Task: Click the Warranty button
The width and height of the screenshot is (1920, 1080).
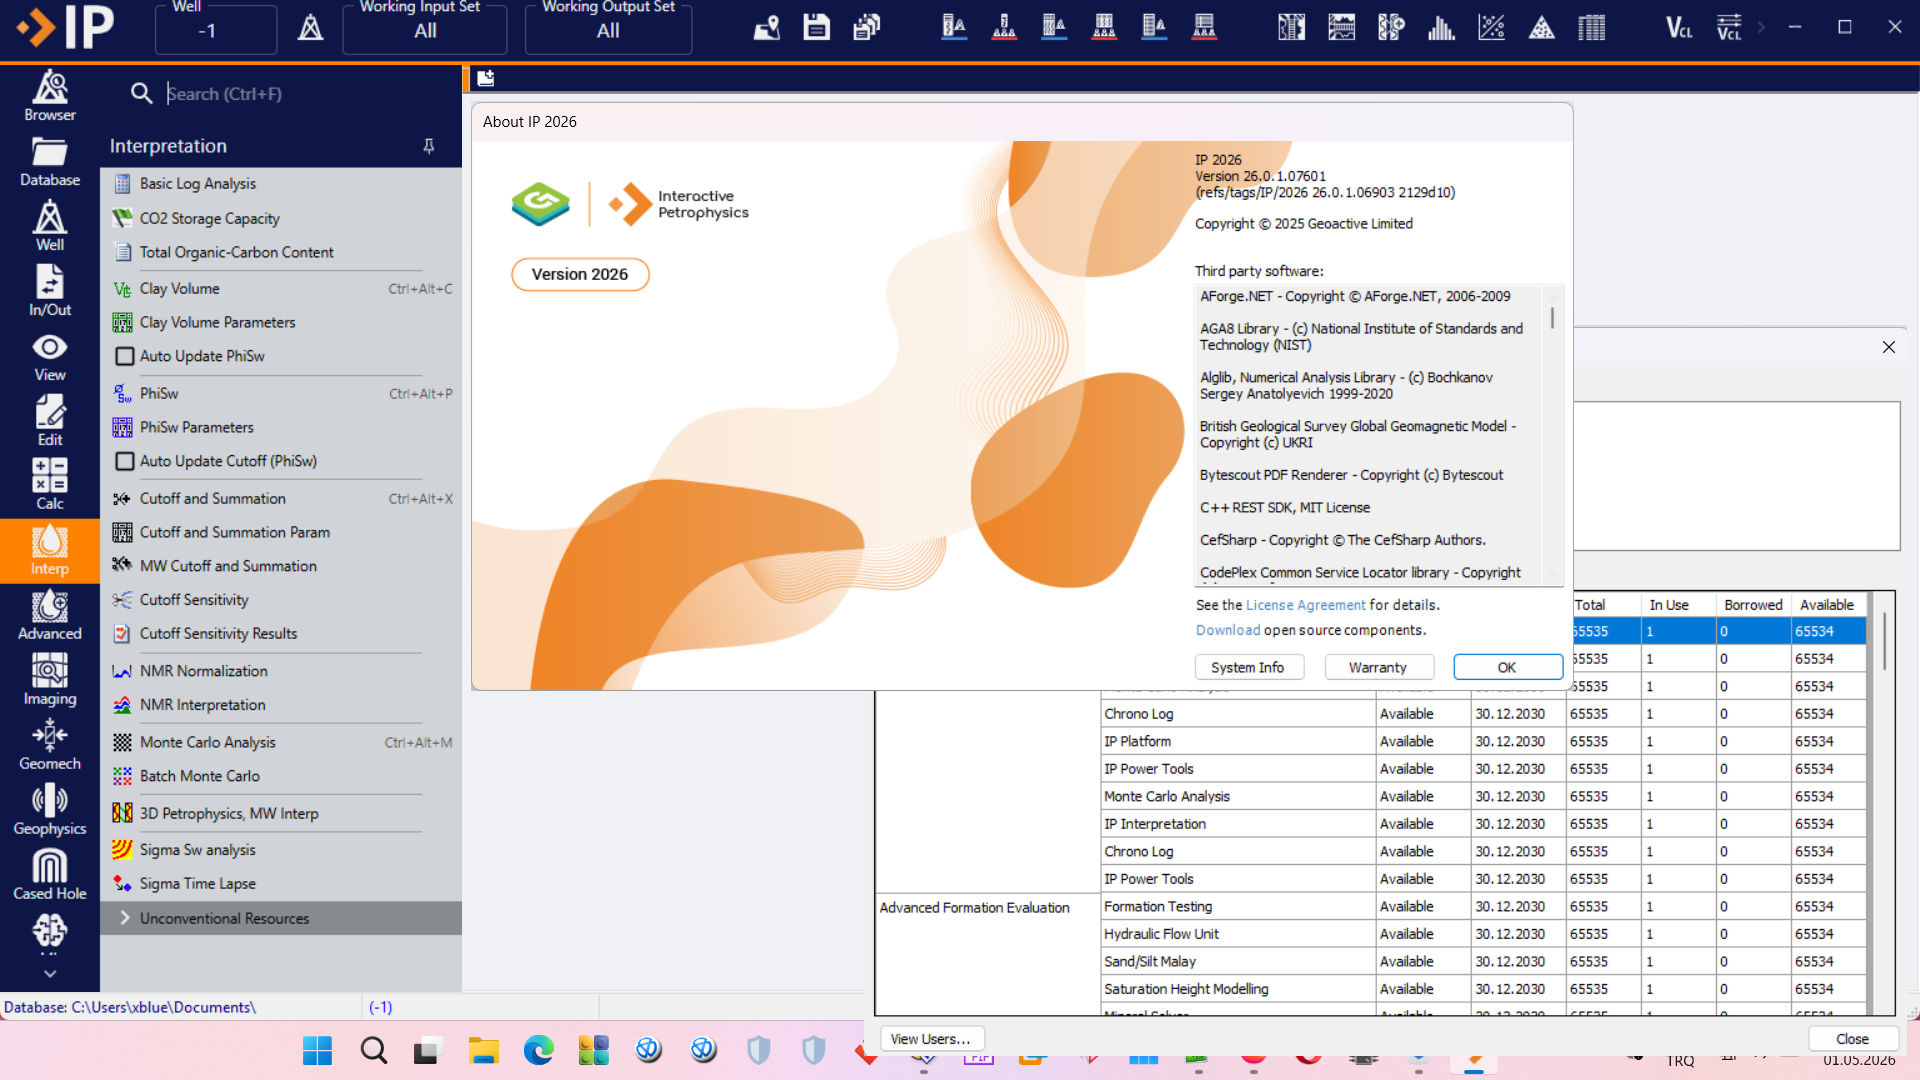Action: pos(1378,667)
